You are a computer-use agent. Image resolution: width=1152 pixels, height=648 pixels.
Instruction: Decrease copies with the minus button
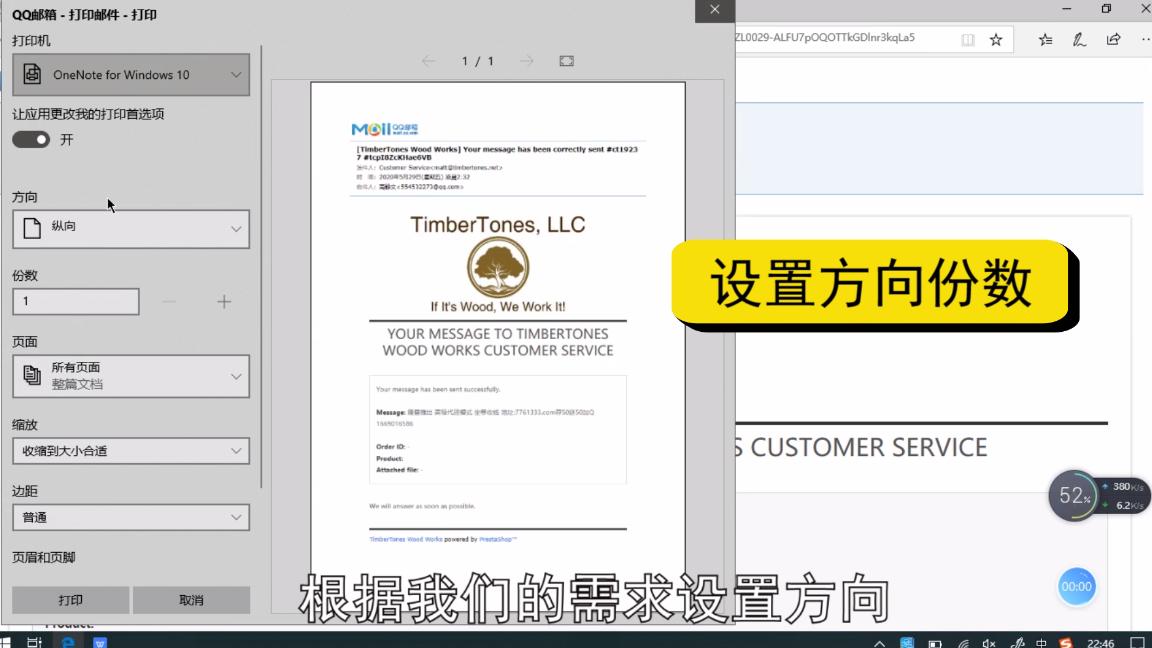pos(169,302)
